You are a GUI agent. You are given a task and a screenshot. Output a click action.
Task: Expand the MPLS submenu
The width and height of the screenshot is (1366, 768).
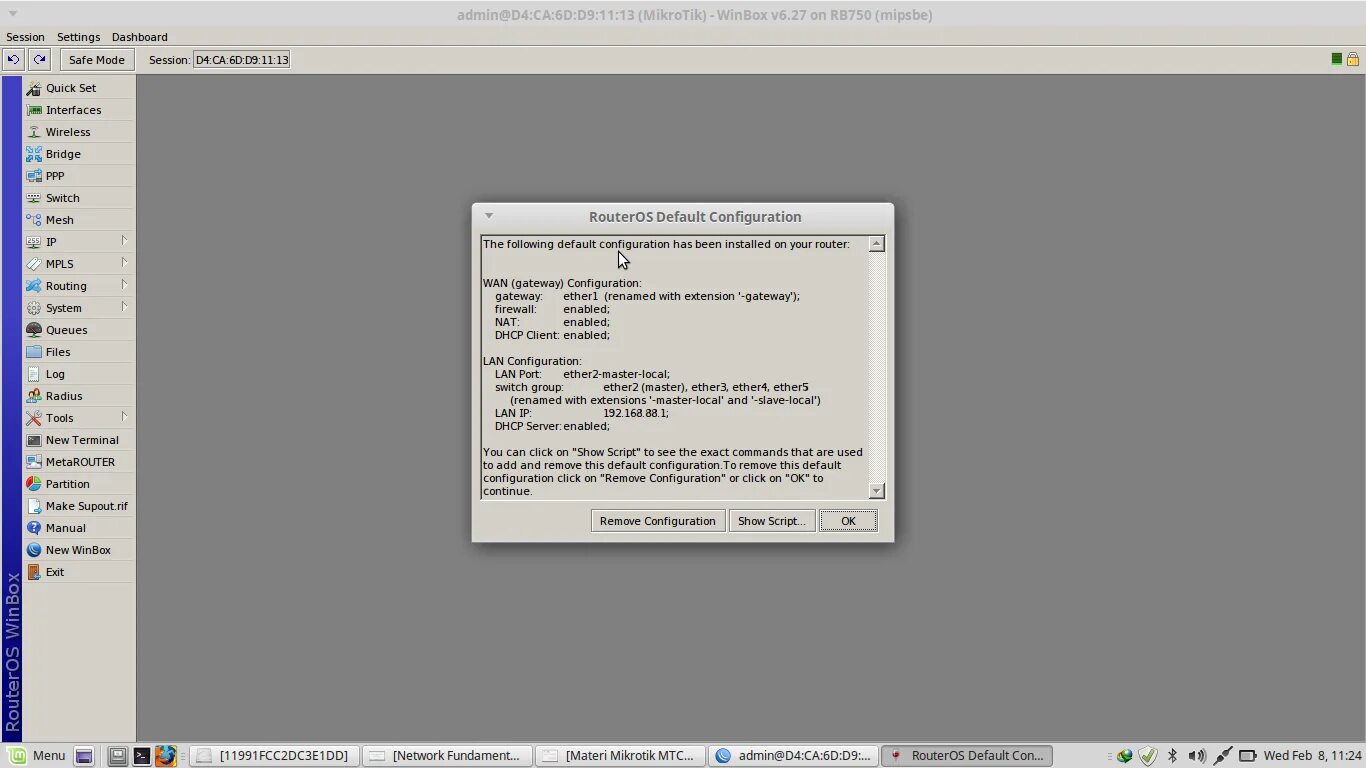[x=78, y=264]
